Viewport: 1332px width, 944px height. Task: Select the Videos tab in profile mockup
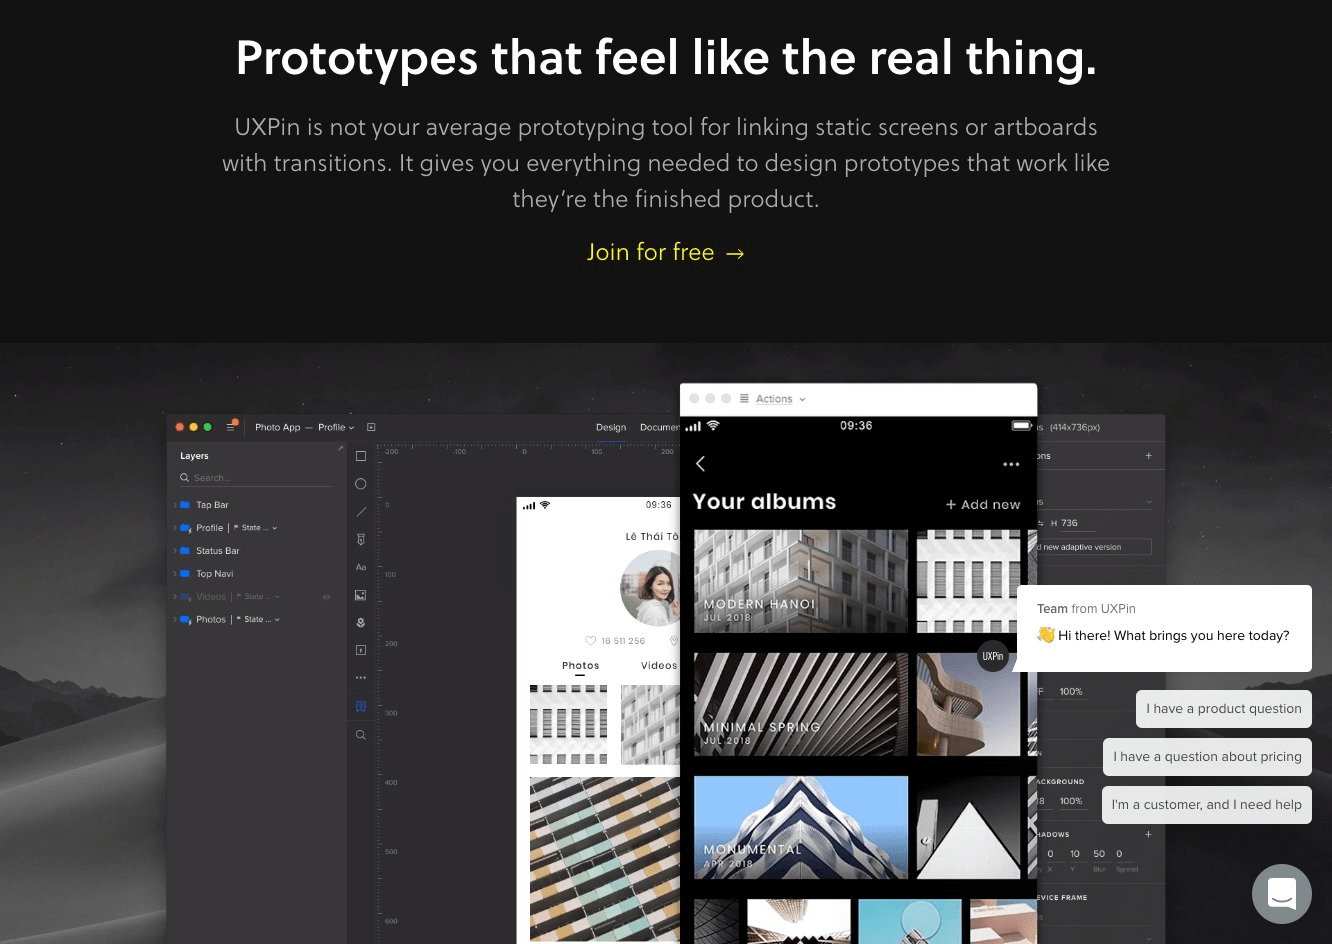[x=659, y=665]
